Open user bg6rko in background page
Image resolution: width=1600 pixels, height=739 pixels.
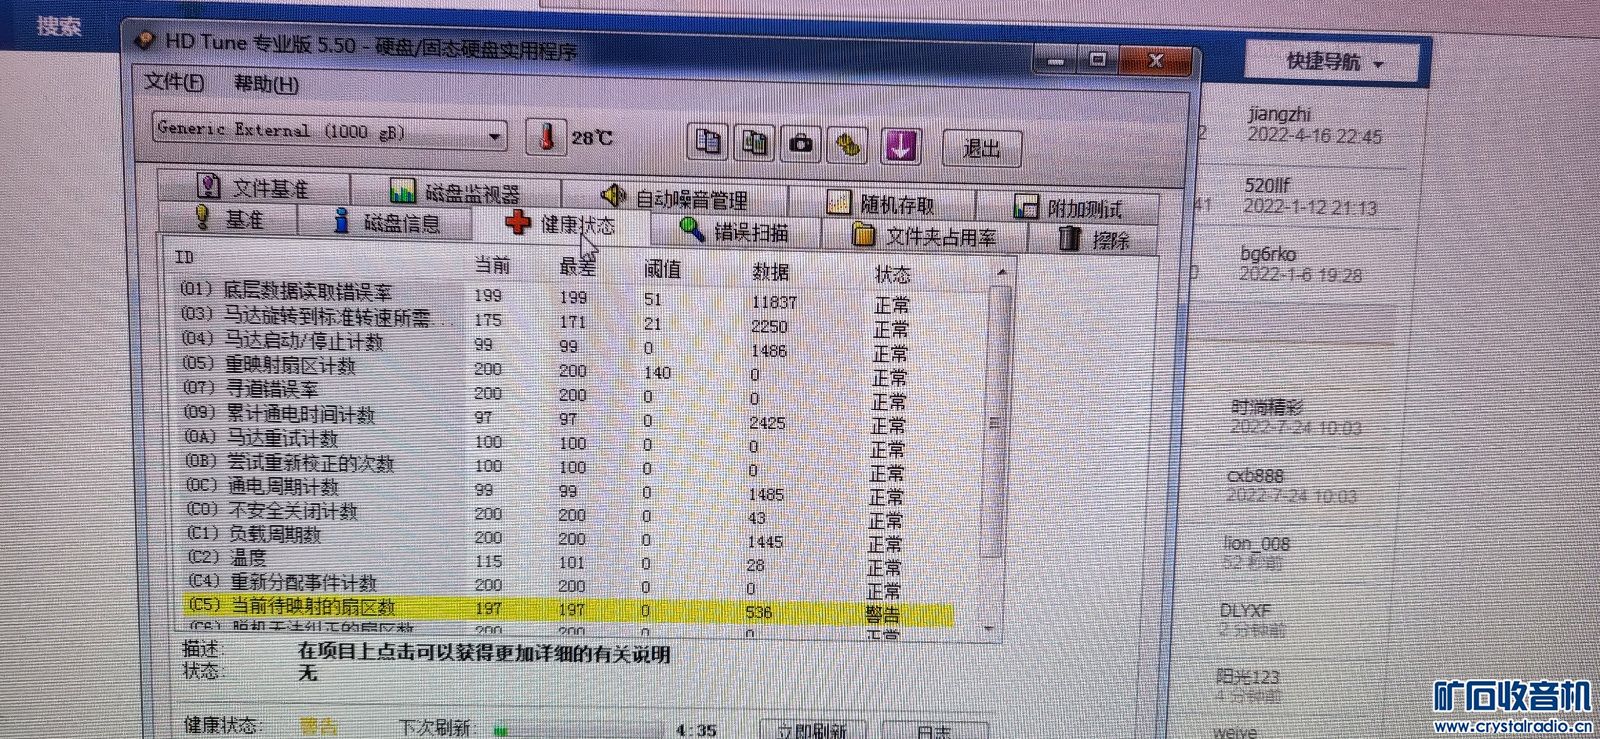[1267, 253]
